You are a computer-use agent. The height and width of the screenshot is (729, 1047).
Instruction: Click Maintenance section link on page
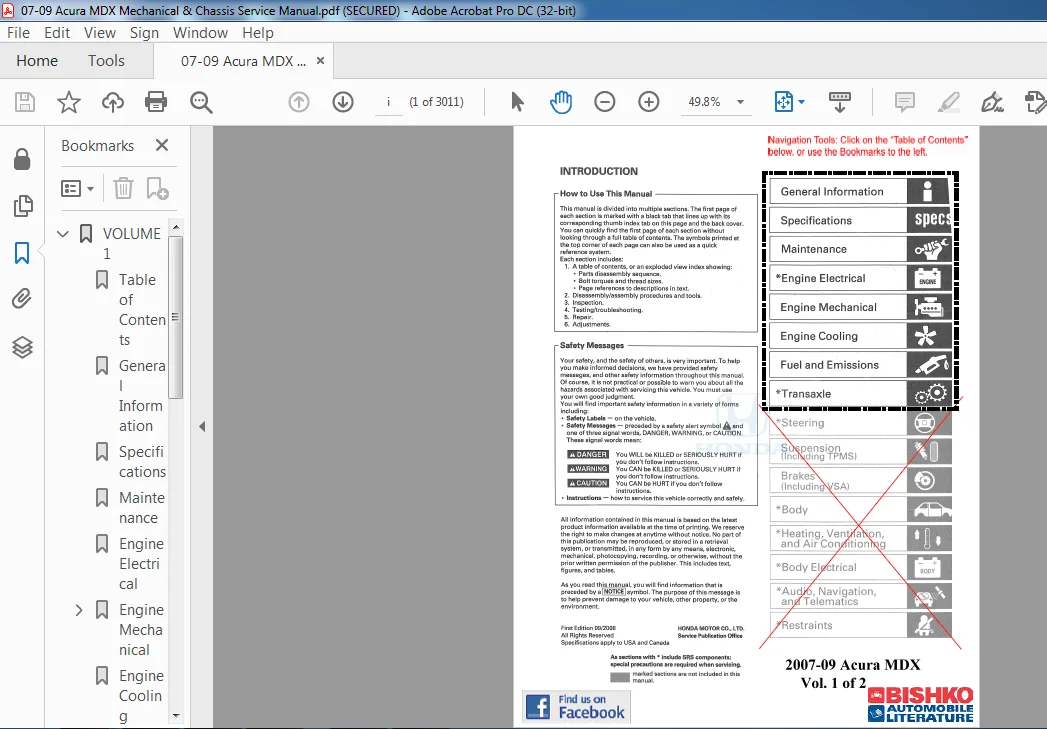point(861,249)
